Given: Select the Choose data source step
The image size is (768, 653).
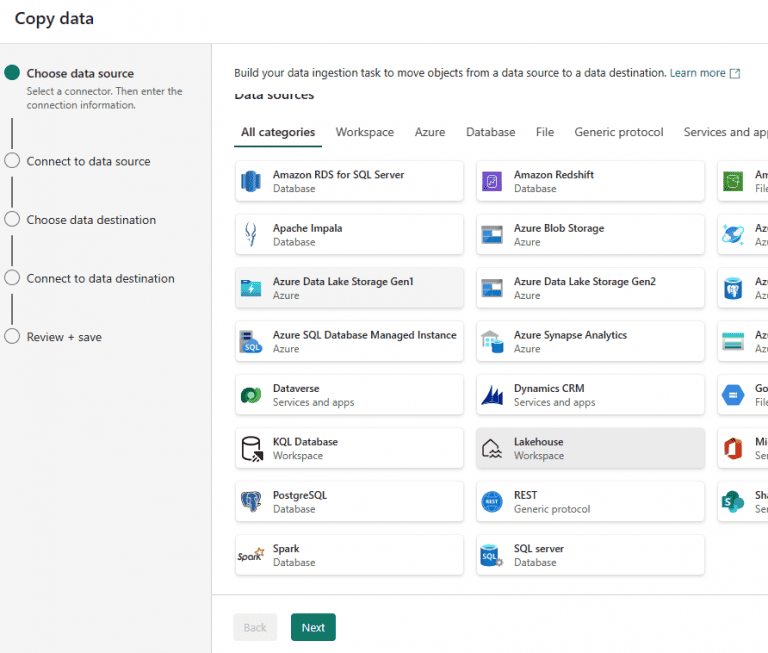Looking at the screenshot, I should click(x=80, y=73).
